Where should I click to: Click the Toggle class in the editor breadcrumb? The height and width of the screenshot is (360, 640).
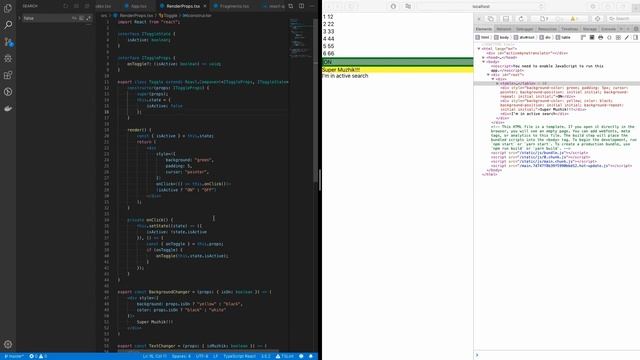(x=168, y=16)
